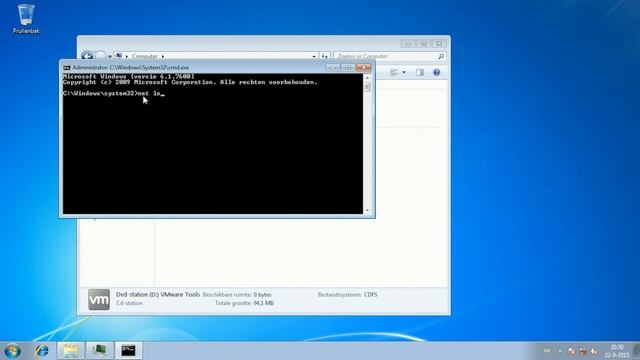
Task: Change the Explorer view using the view icon
Action: click(394, 73)
